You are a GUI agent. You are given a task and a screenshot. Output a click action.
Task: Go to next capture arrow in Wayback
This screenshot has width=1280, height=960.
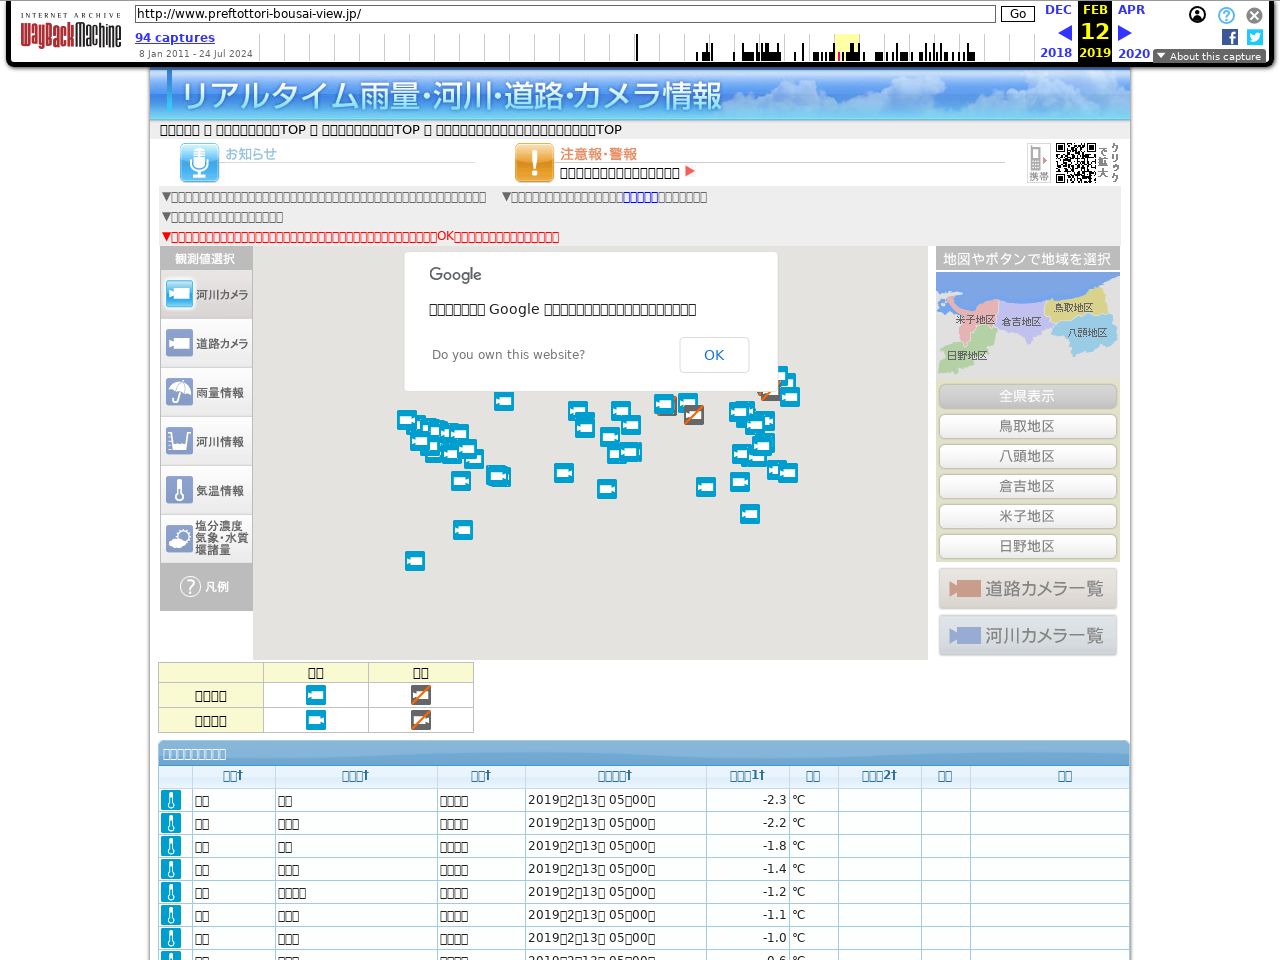click(x=1124, y=33)
